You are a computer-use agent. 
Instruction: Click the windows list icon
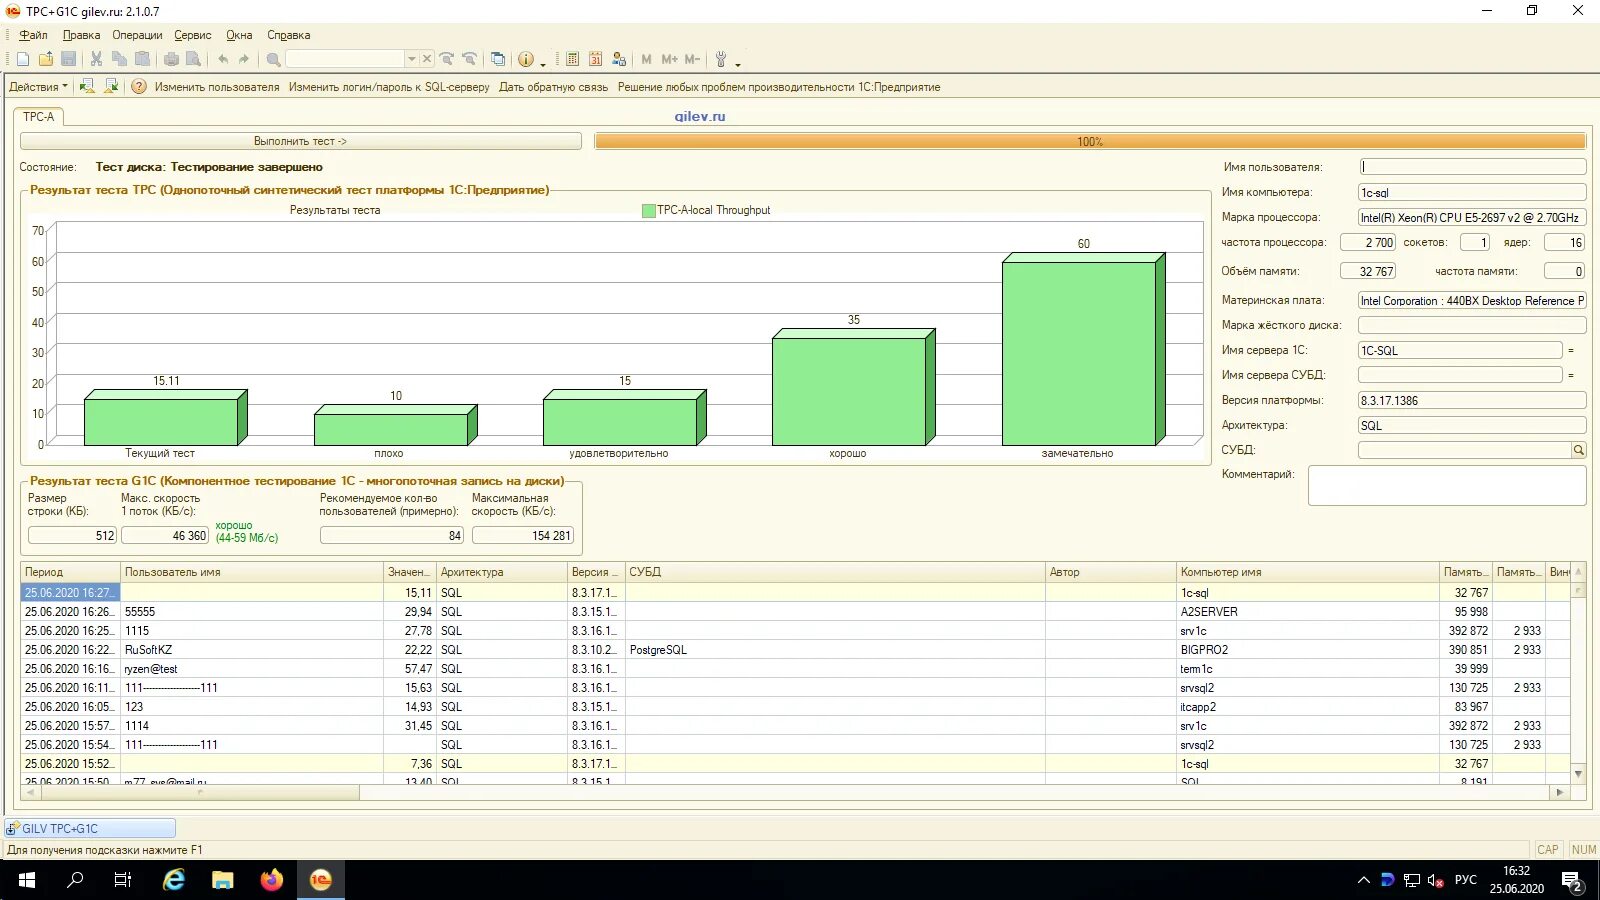coord(498,59)
